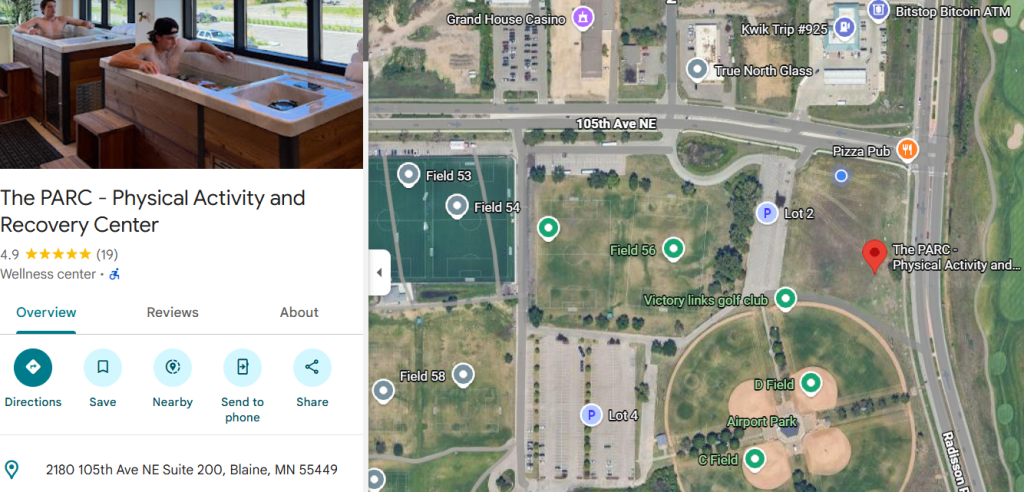Screen dimensions: 1024x492
Task: Switch to the Reviews tab
Action: [172, 312]
